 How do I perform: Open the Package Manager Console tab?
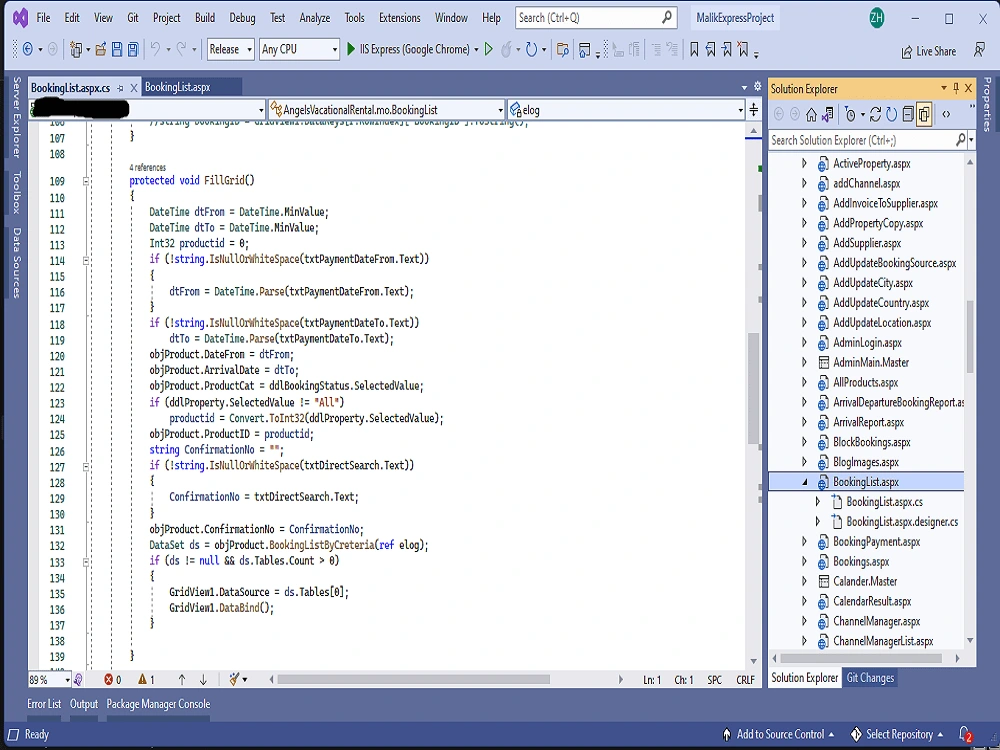[x=158, y=704]
